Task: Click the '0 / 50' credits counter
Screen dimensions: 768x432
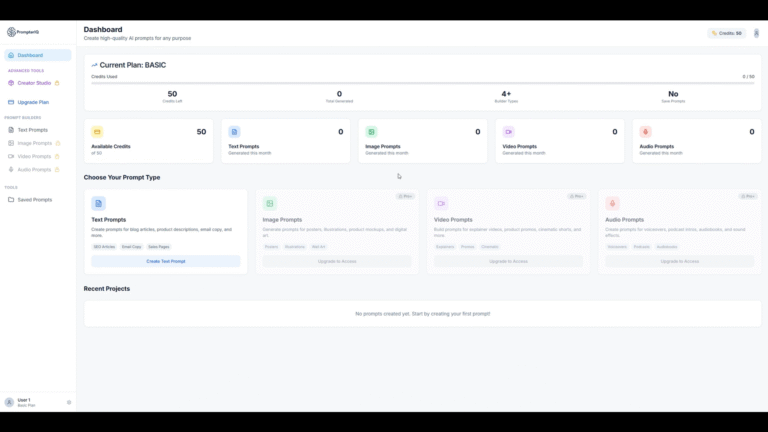Action: (x=748, y=77)
